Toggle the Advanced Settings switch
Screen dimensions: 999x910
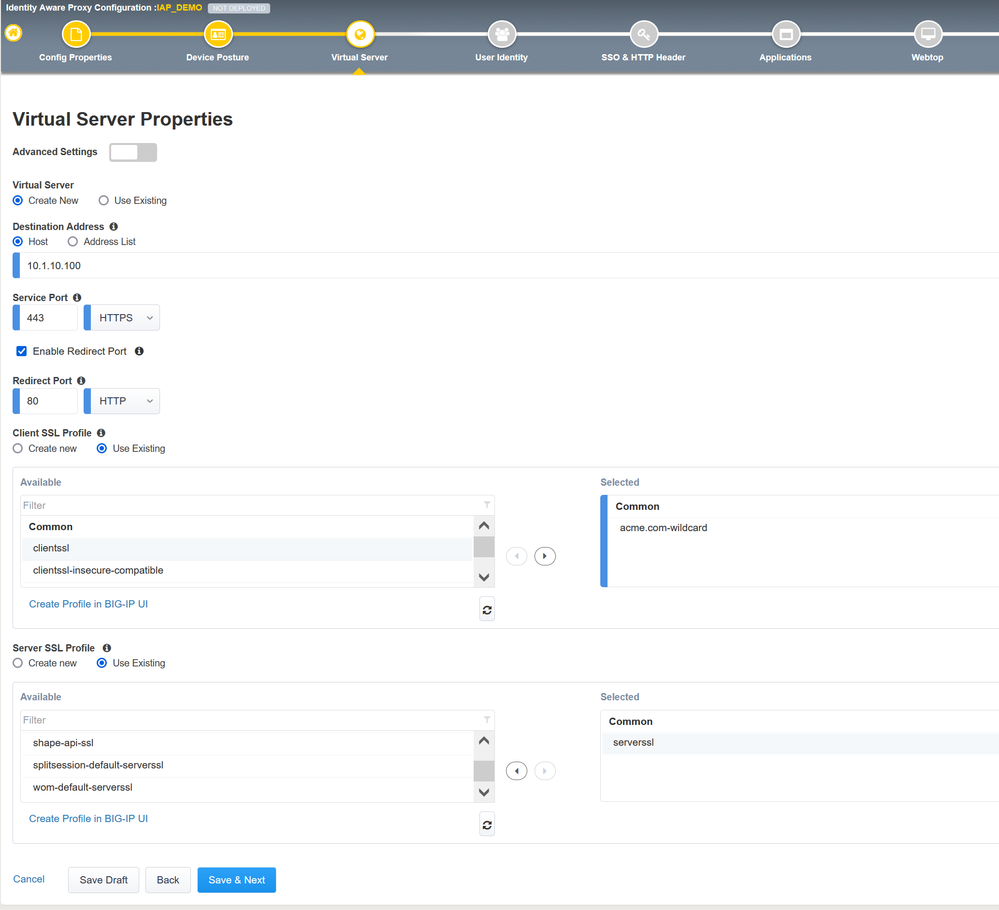pyautogui.click(x=133, y=152)
